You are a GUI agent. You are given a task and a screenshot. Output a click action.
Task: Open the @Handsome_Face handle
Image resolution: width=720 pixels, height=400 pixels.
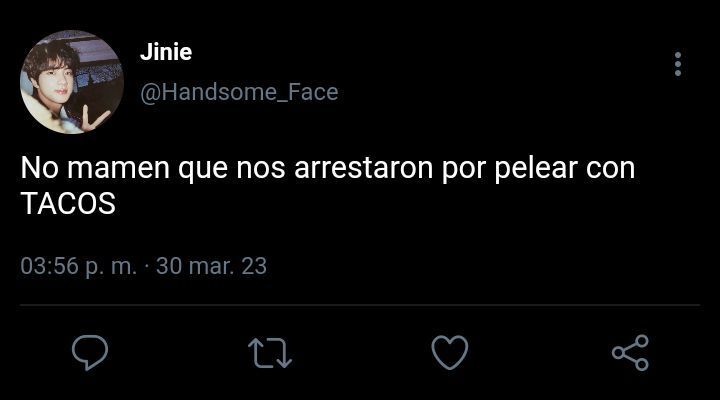(x=239, y=92)
